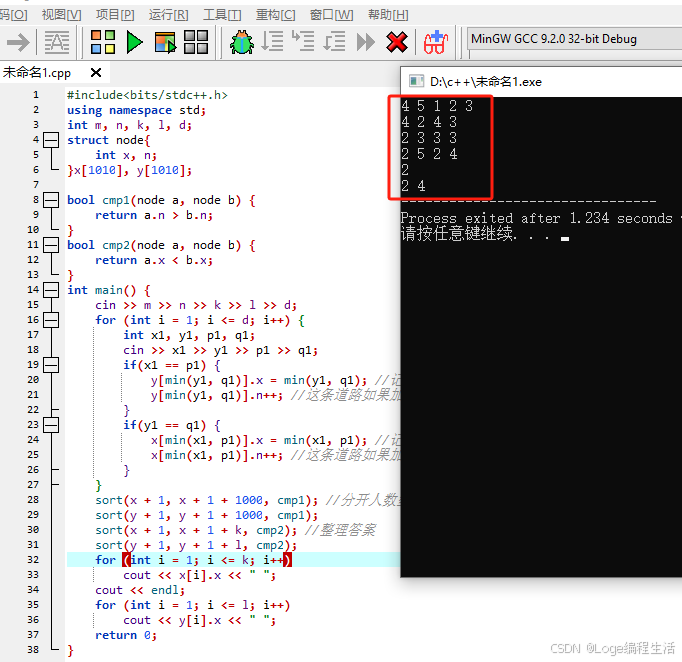This screenshot has height=662, width=682.
Task: Collapse the main function fold at line 14
Action: tap(51, 290)
